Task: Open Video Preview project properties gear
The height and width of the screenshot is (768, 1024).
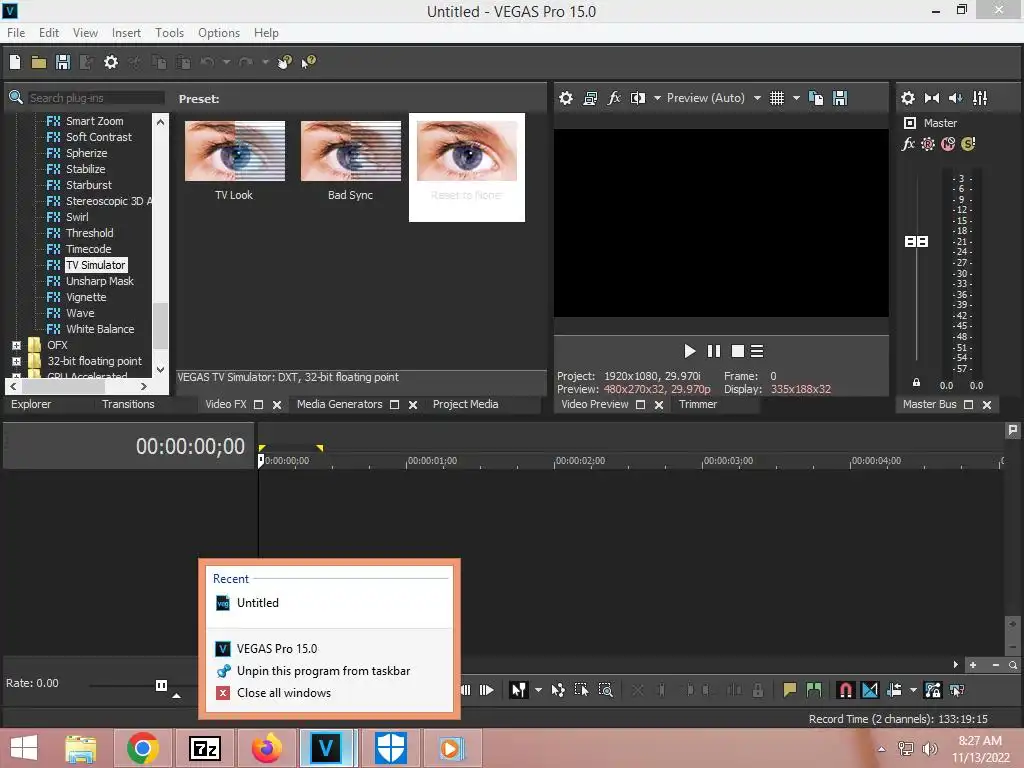Action: coord(566,98)
